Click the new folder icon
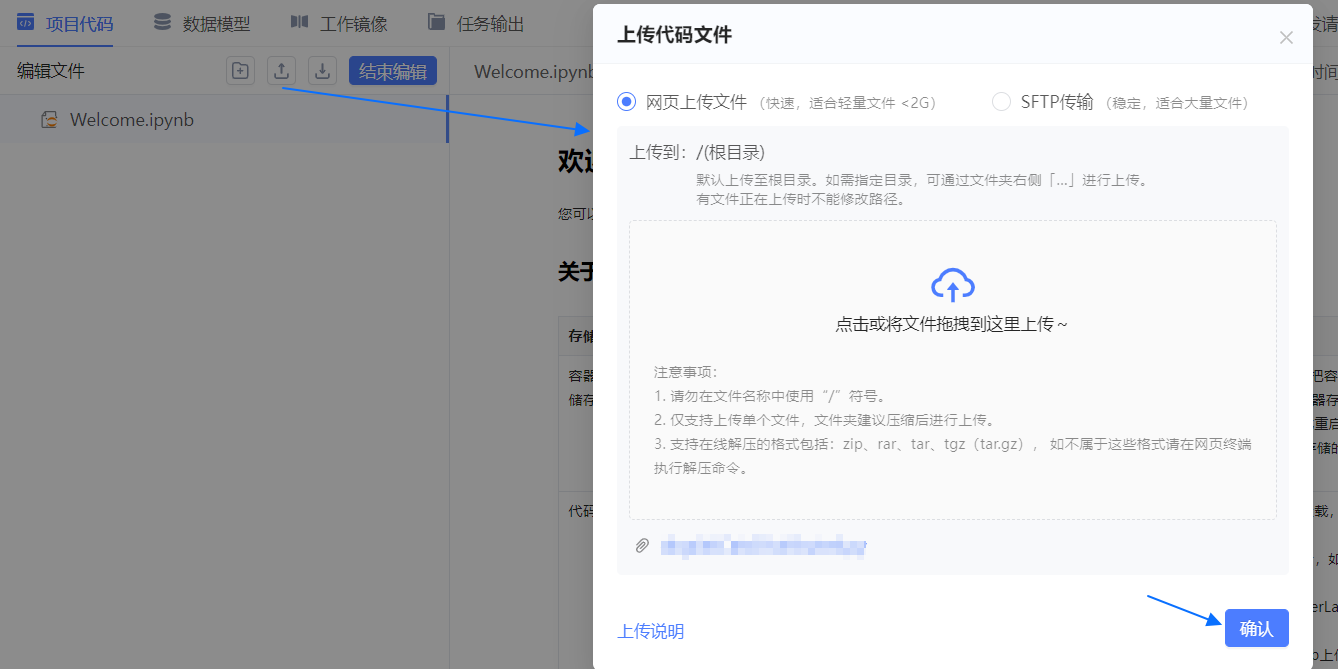This screenshot has height=669, width=1338. click(240, 71)
